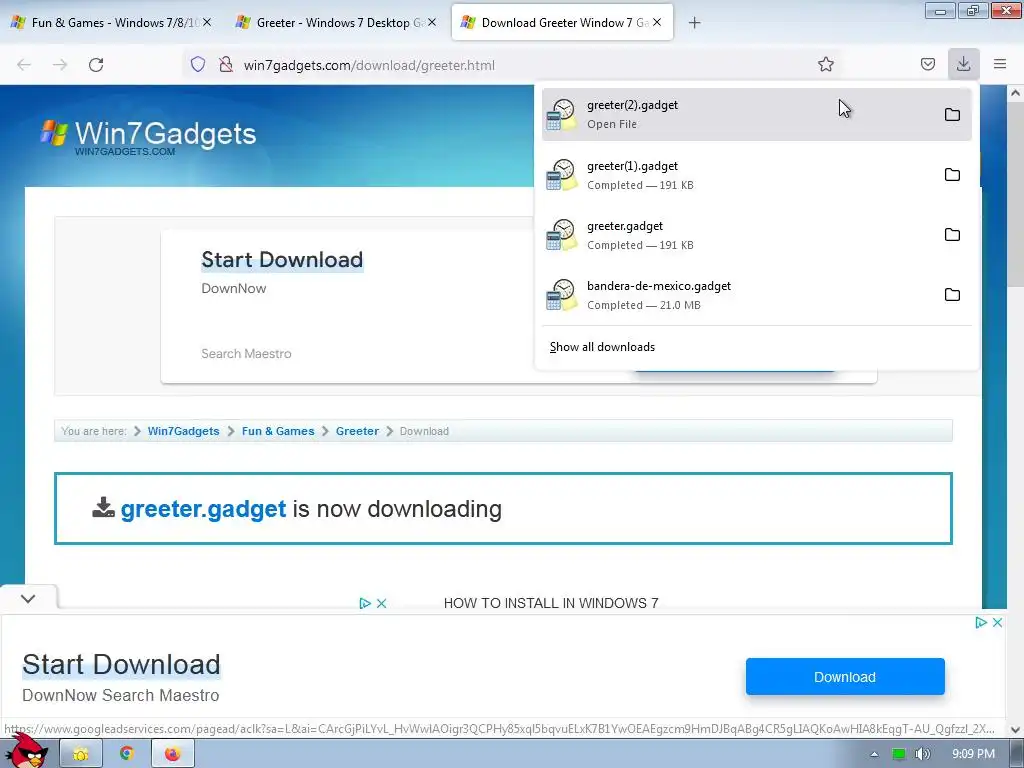Click Start Download in bottom banner

[x=121, y=665]
